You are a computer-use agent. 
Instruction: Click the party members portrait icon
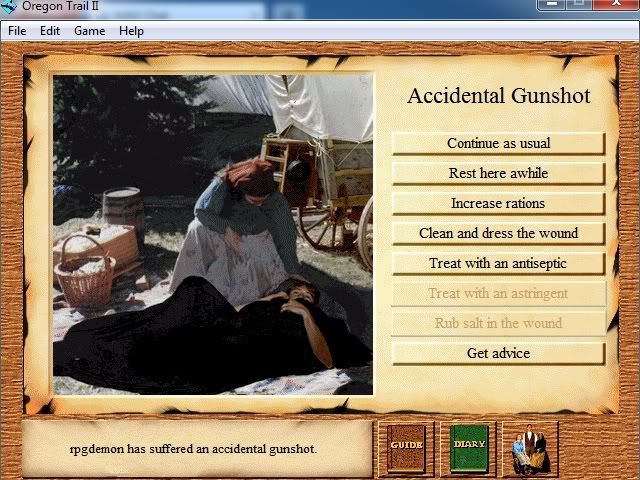(x=531, y=449)
